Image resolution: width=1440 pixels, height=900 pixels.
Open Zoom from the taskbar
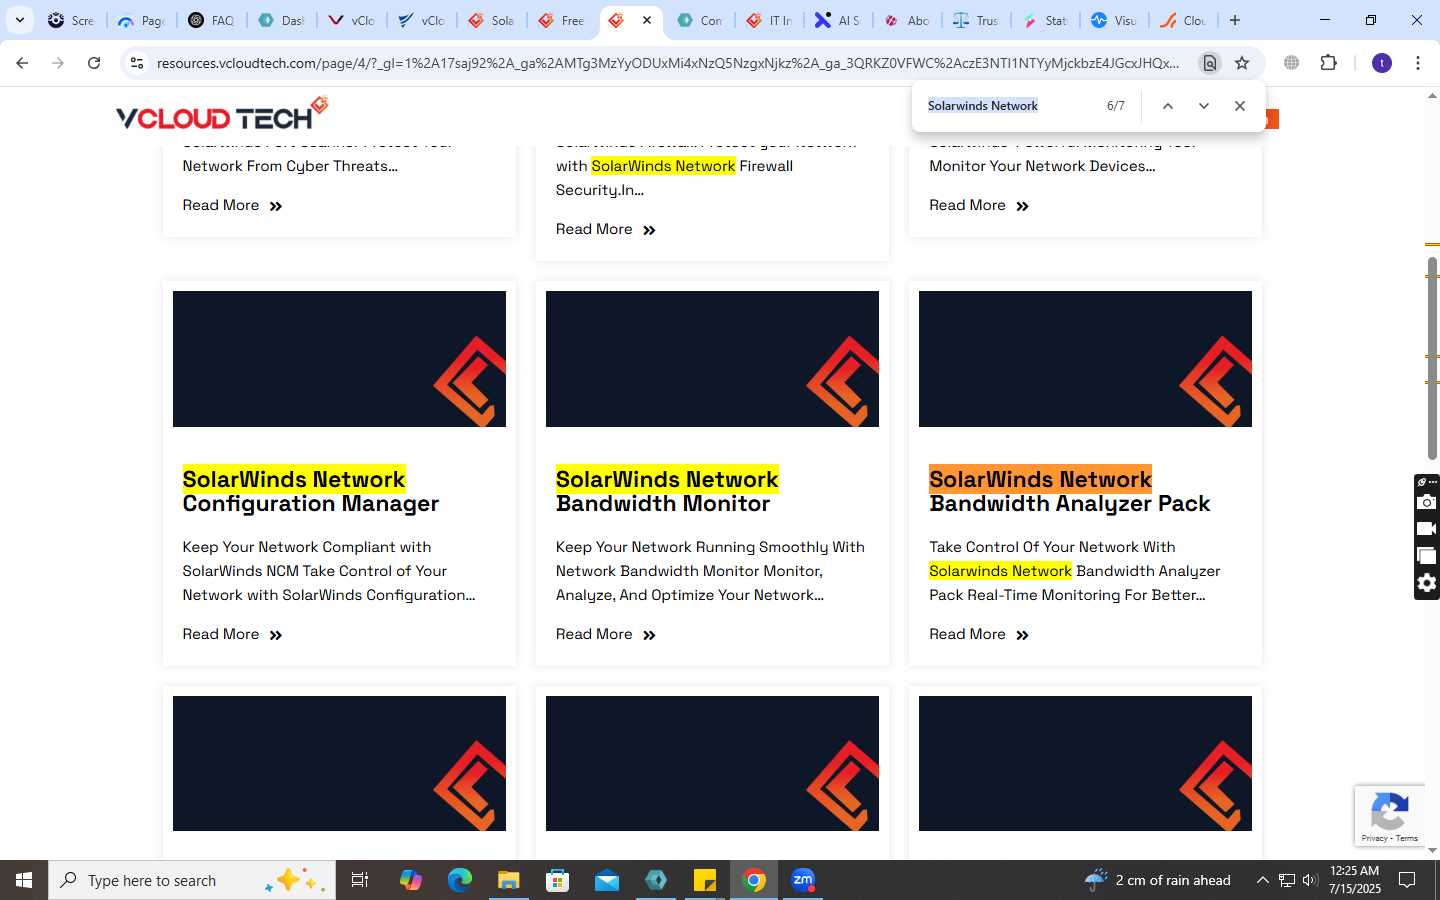pyautogui.click(x=803, y=880)
